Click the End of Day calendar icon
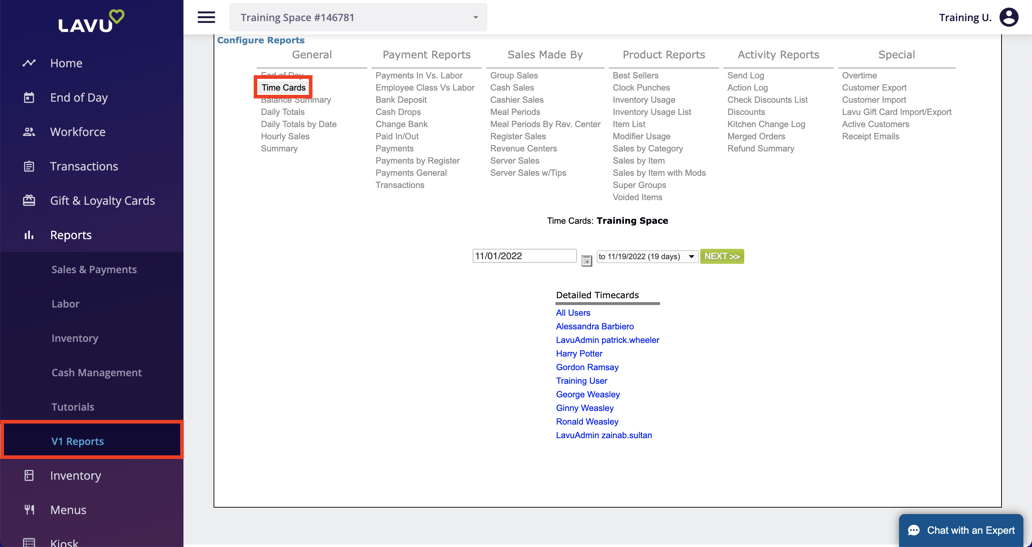Viewport: 1032px width, 547px height. point(29,98)
